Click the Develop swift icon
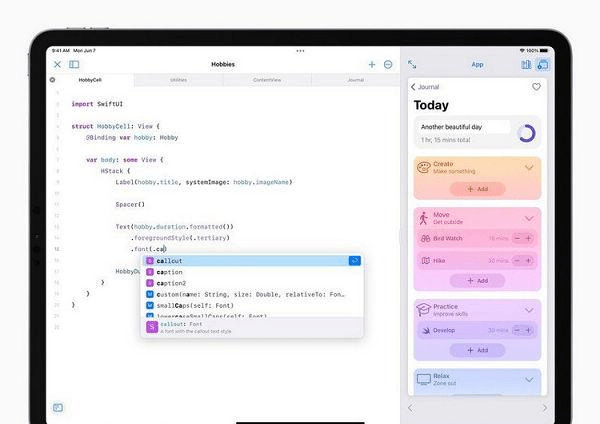Viewport: 600px width, 424px height. pyautogui.click(x=426, y=330)
